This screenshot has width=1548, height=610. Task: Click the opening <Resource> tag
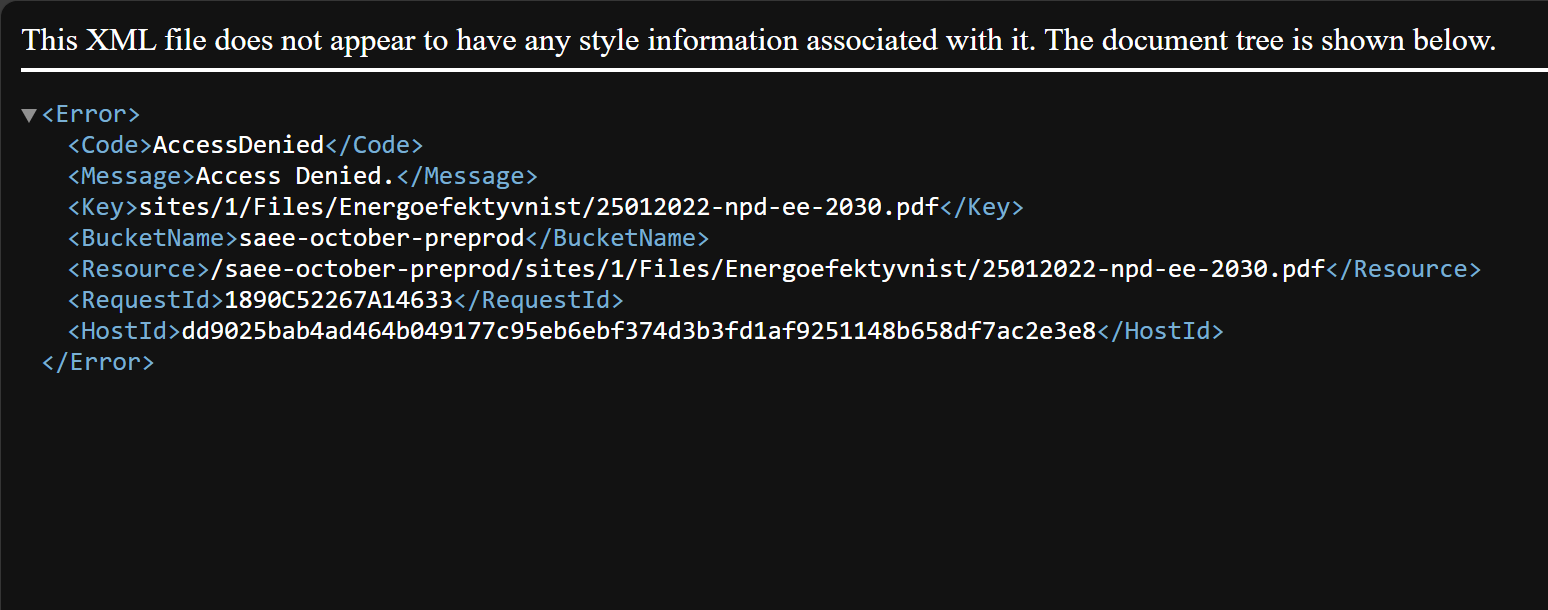point(138,269)
